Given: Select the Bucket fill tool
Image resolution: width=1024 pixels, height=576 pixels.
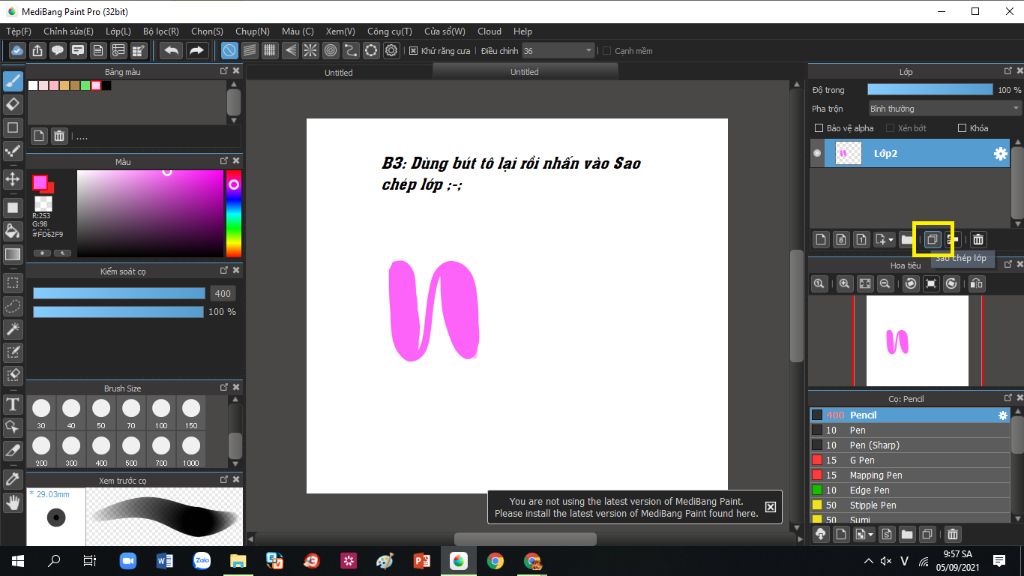Looking at the screenshot, I should (12, 231).
